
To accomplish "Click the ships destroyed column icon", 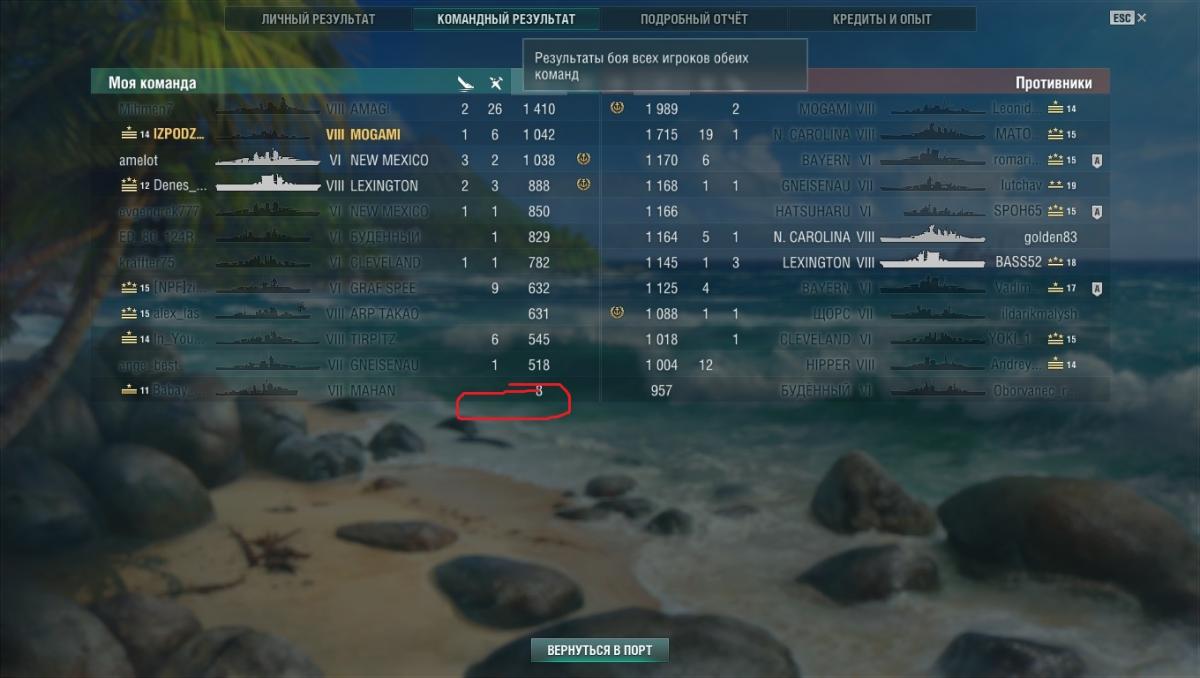I will click(464, 83).
